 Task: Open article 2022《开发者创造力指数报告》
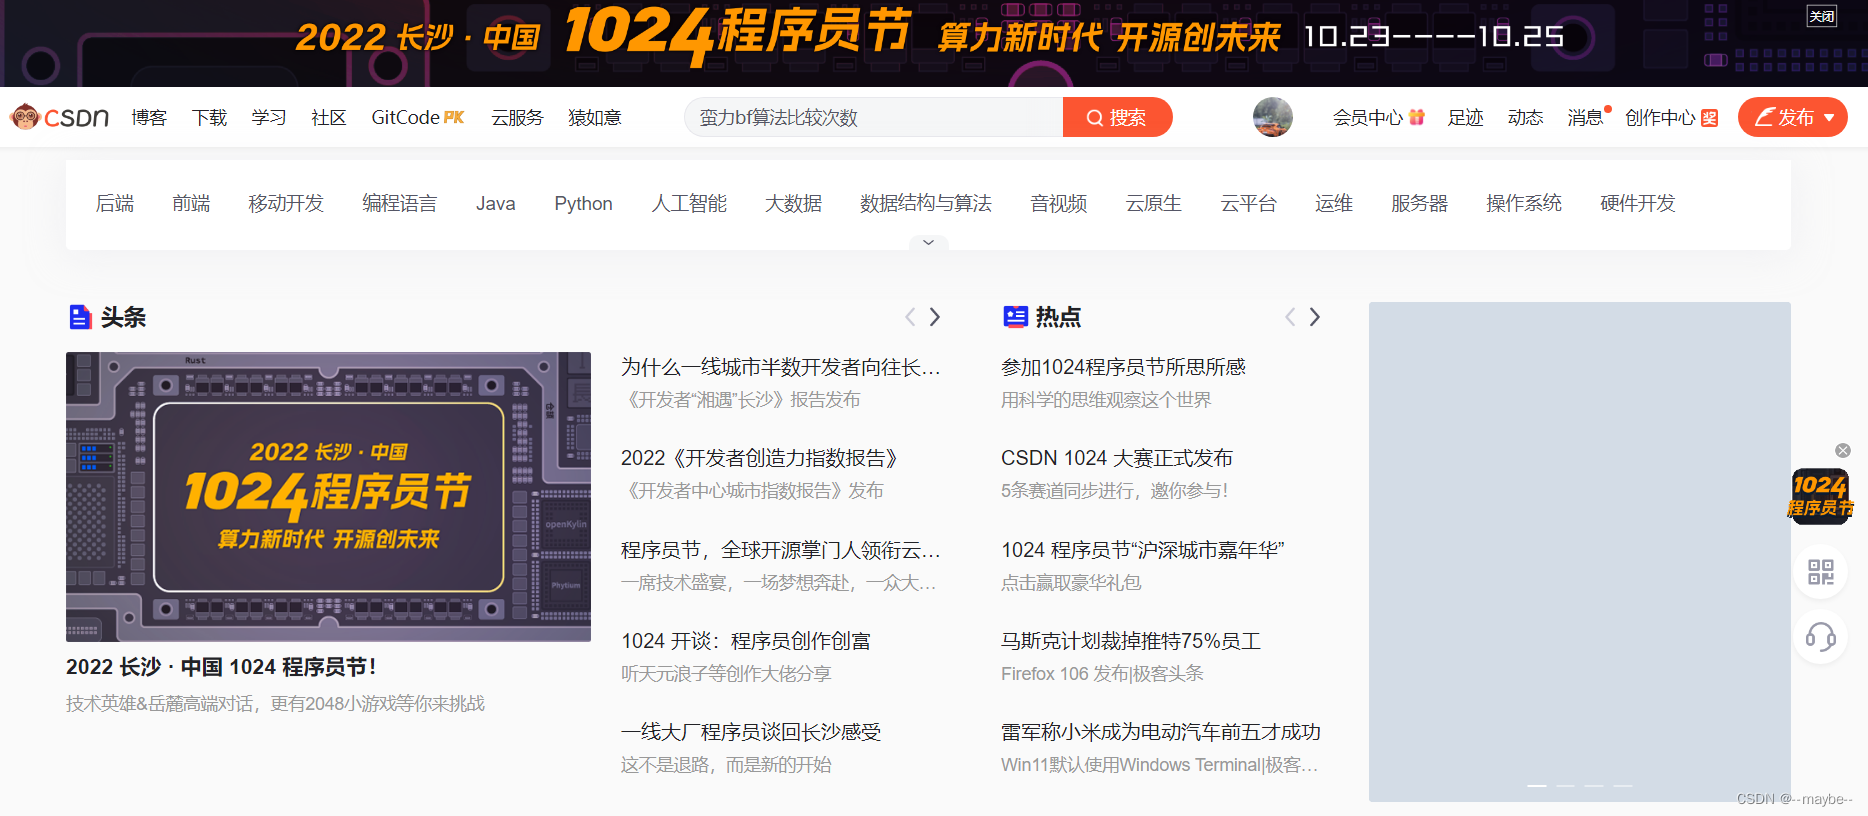click(x=759, y=458)
